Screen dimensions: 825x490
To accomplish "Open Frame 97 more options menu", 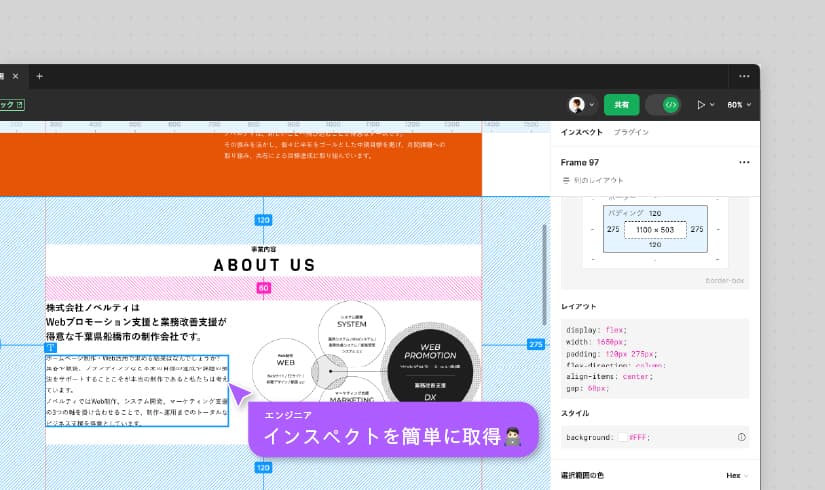I will coord(744,162).
